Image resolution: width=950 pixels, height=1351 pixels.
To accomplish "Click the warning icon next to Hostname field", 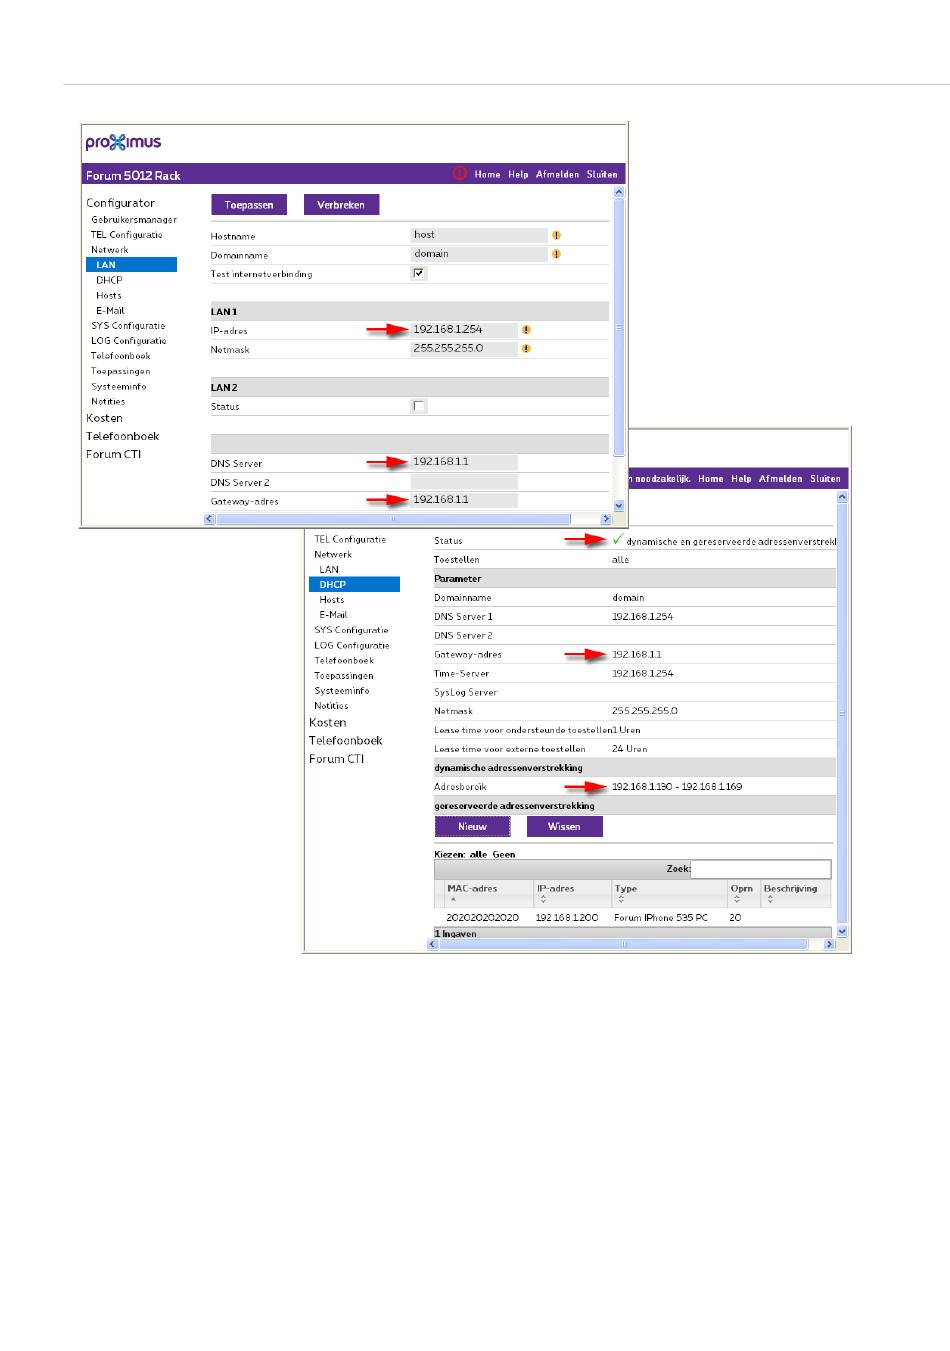I will point(556,235).
